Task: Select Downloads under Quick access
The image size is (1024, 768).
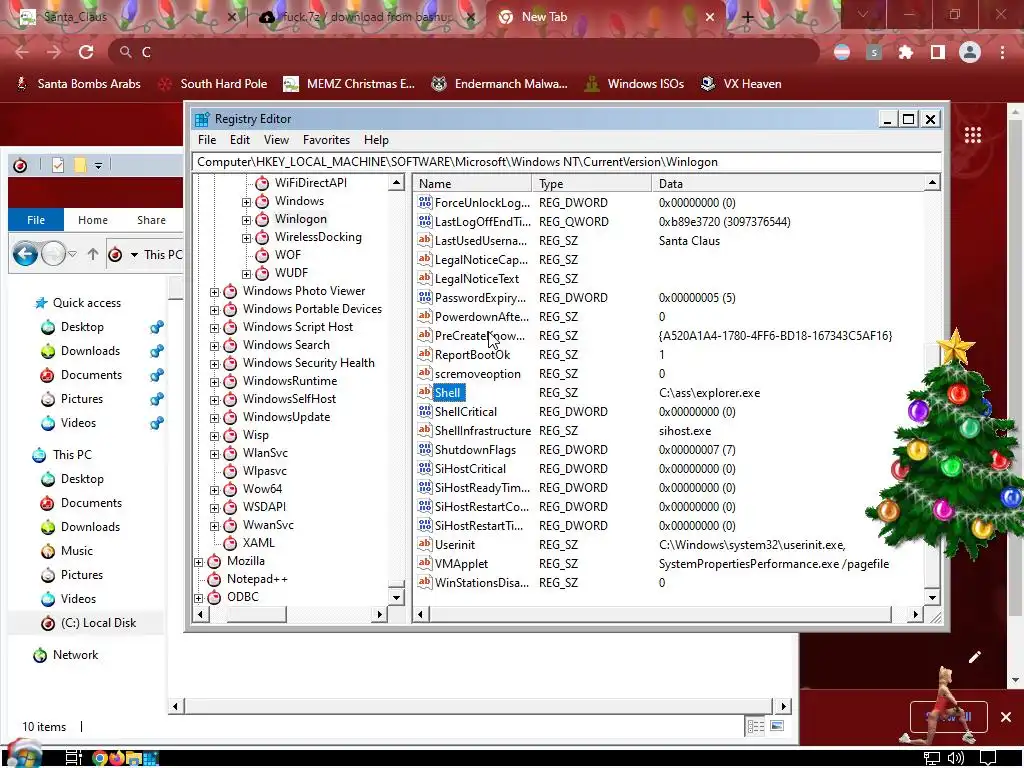Action: (x=90, y=351)
